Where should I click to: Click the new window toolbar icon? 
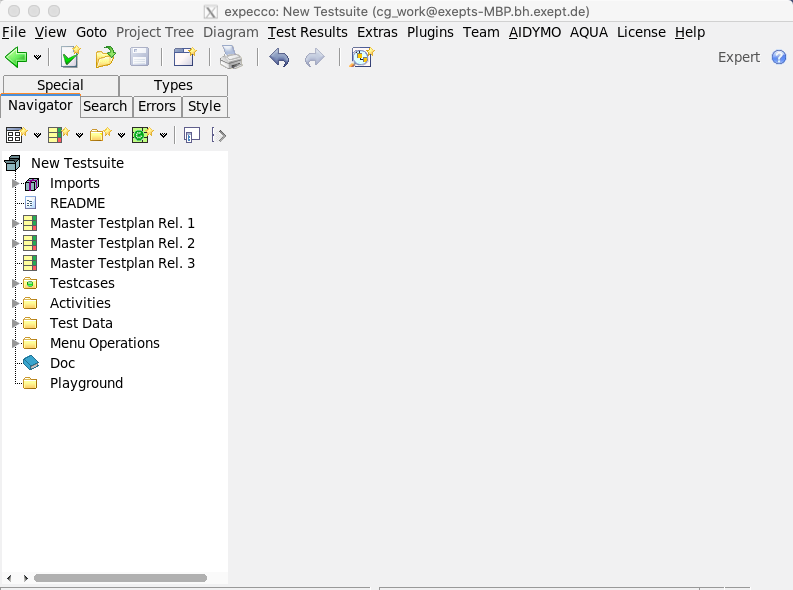coord(184,58)
